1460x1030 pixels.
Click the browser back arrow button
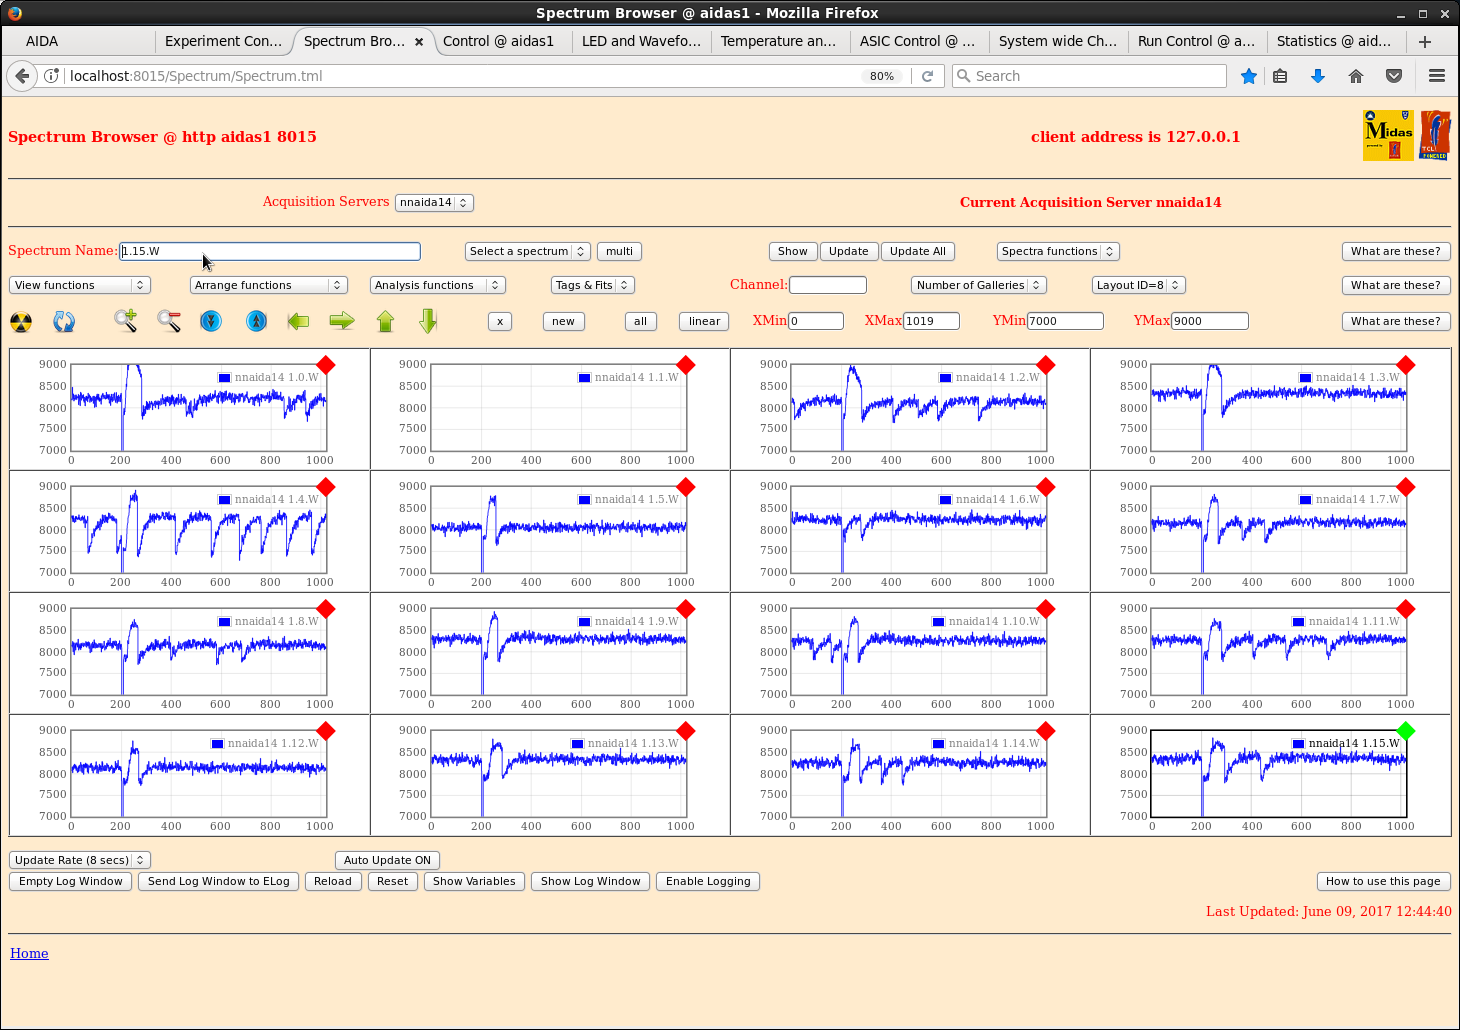22,76
